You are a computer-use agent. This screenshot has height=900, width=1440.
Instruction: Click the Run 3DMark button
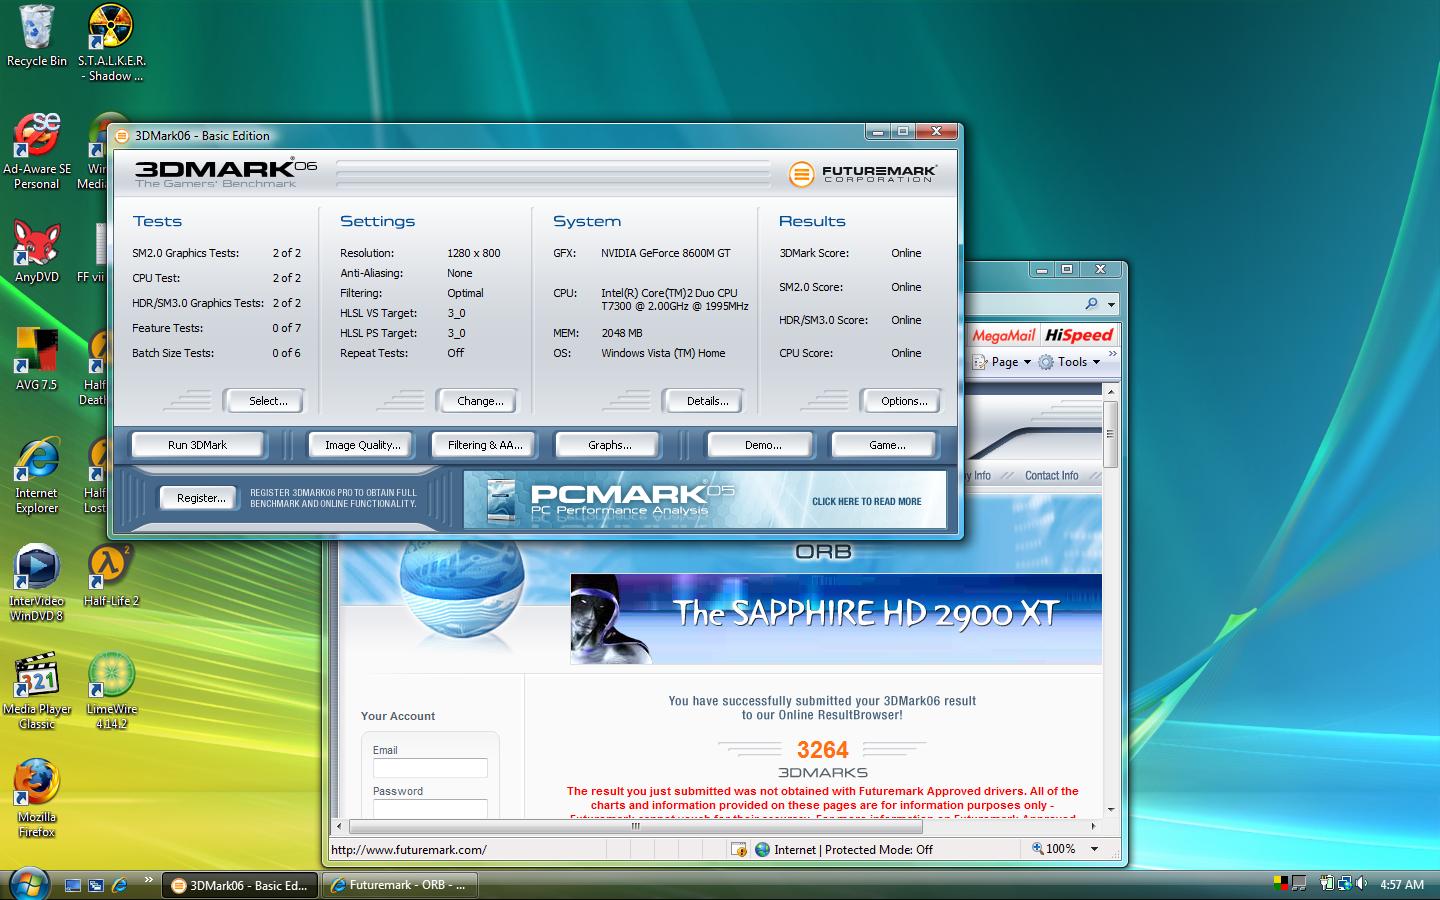pyautogui.click(x=198, y=445)
